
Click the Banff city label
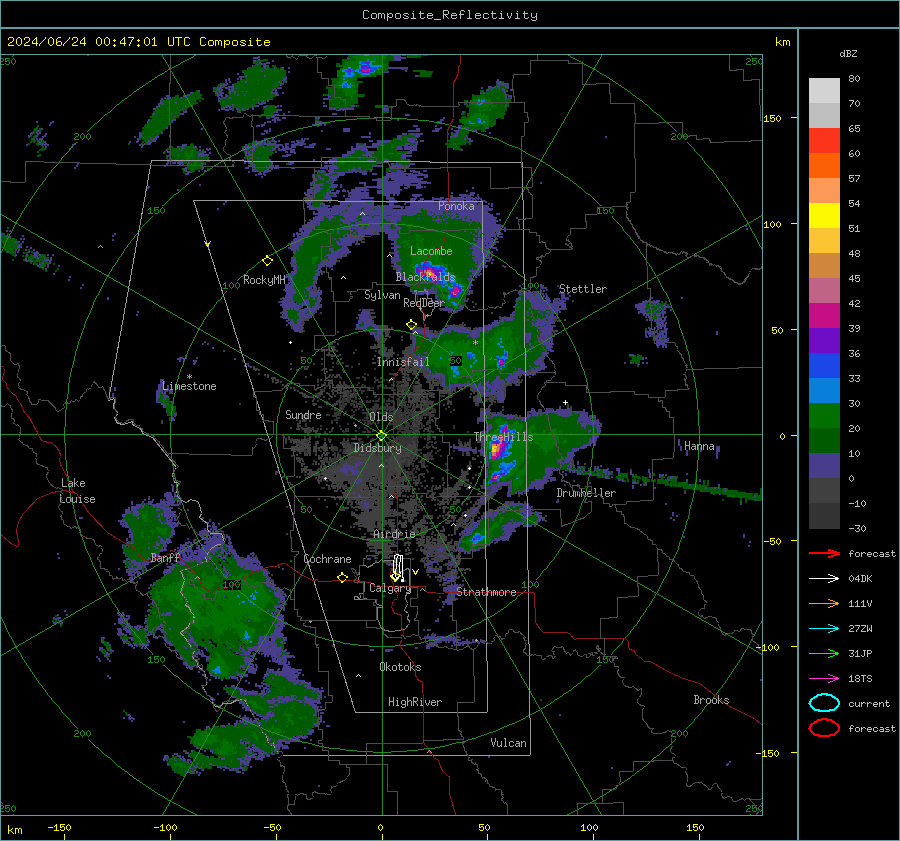(x=165, y=558)
